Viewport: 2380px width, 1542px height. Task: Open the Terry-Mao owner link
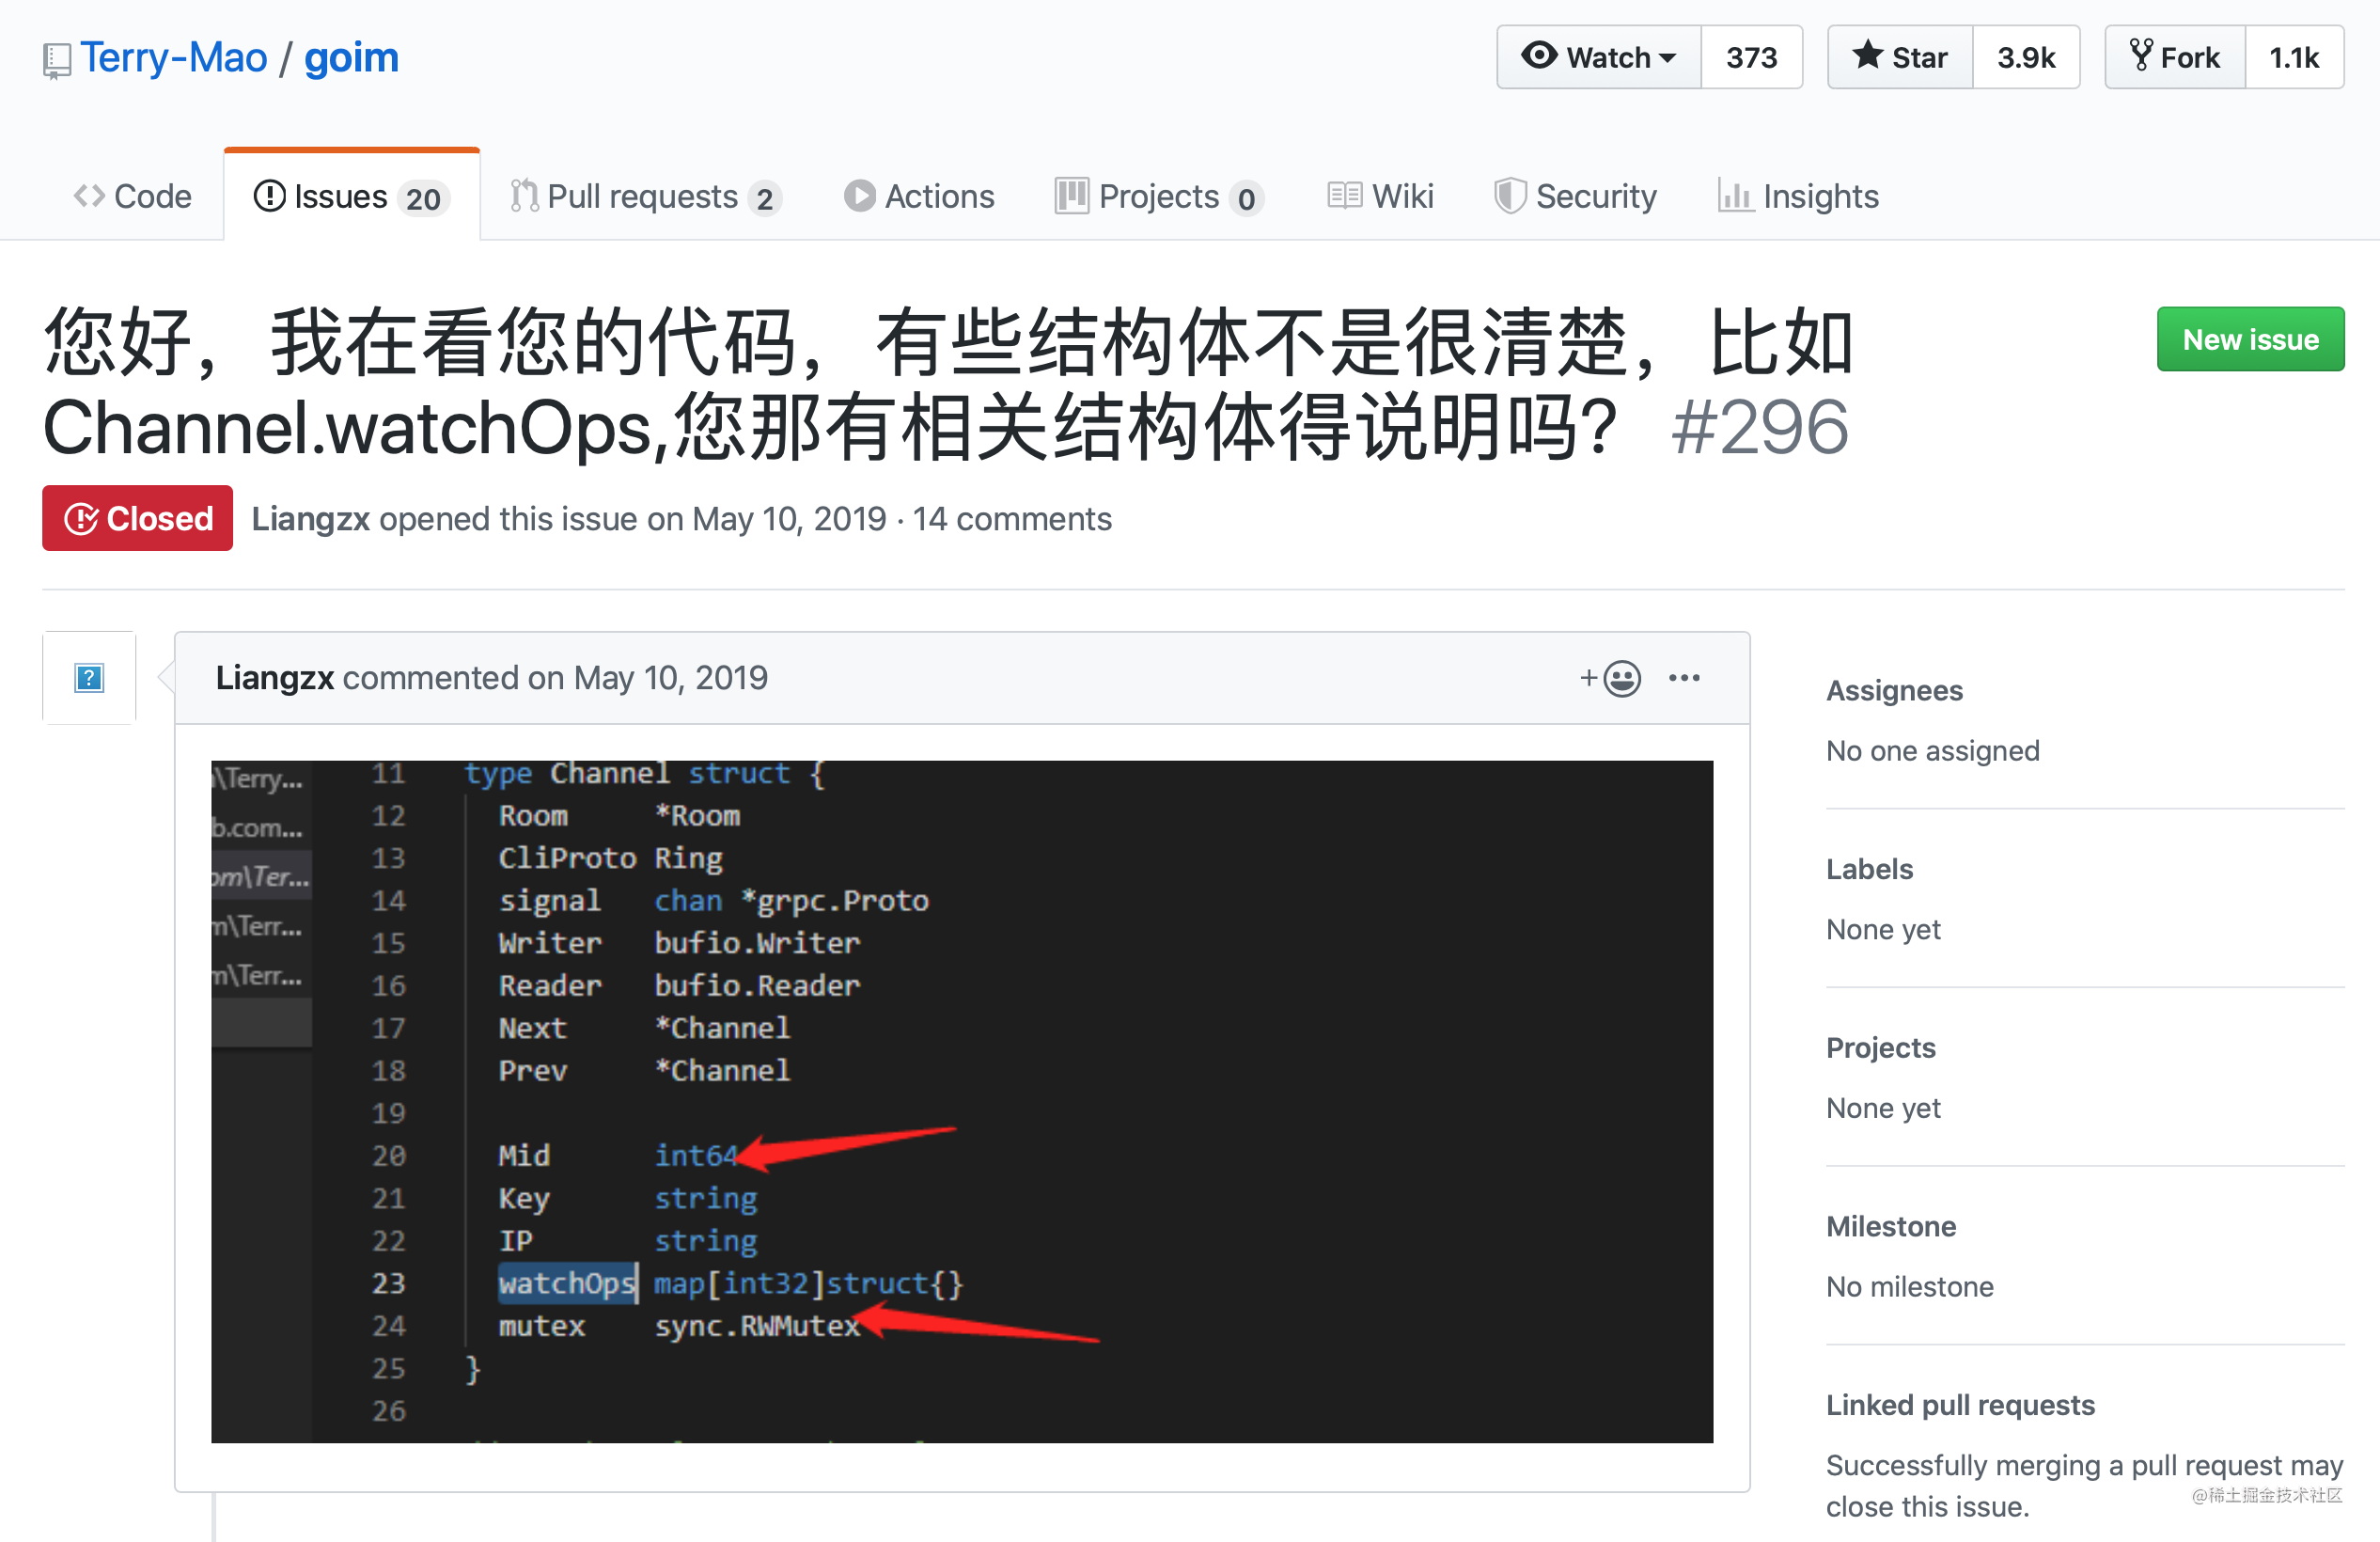174,57
